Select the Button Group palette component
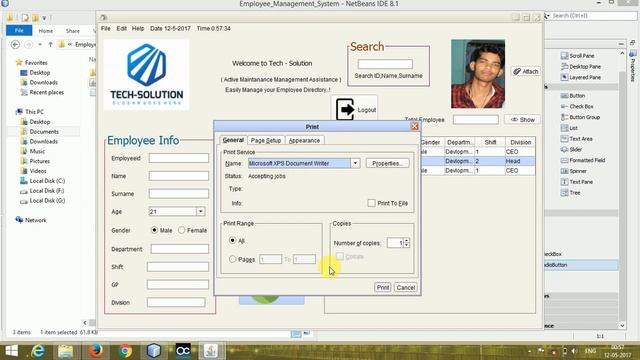 [x=580, y=117]
